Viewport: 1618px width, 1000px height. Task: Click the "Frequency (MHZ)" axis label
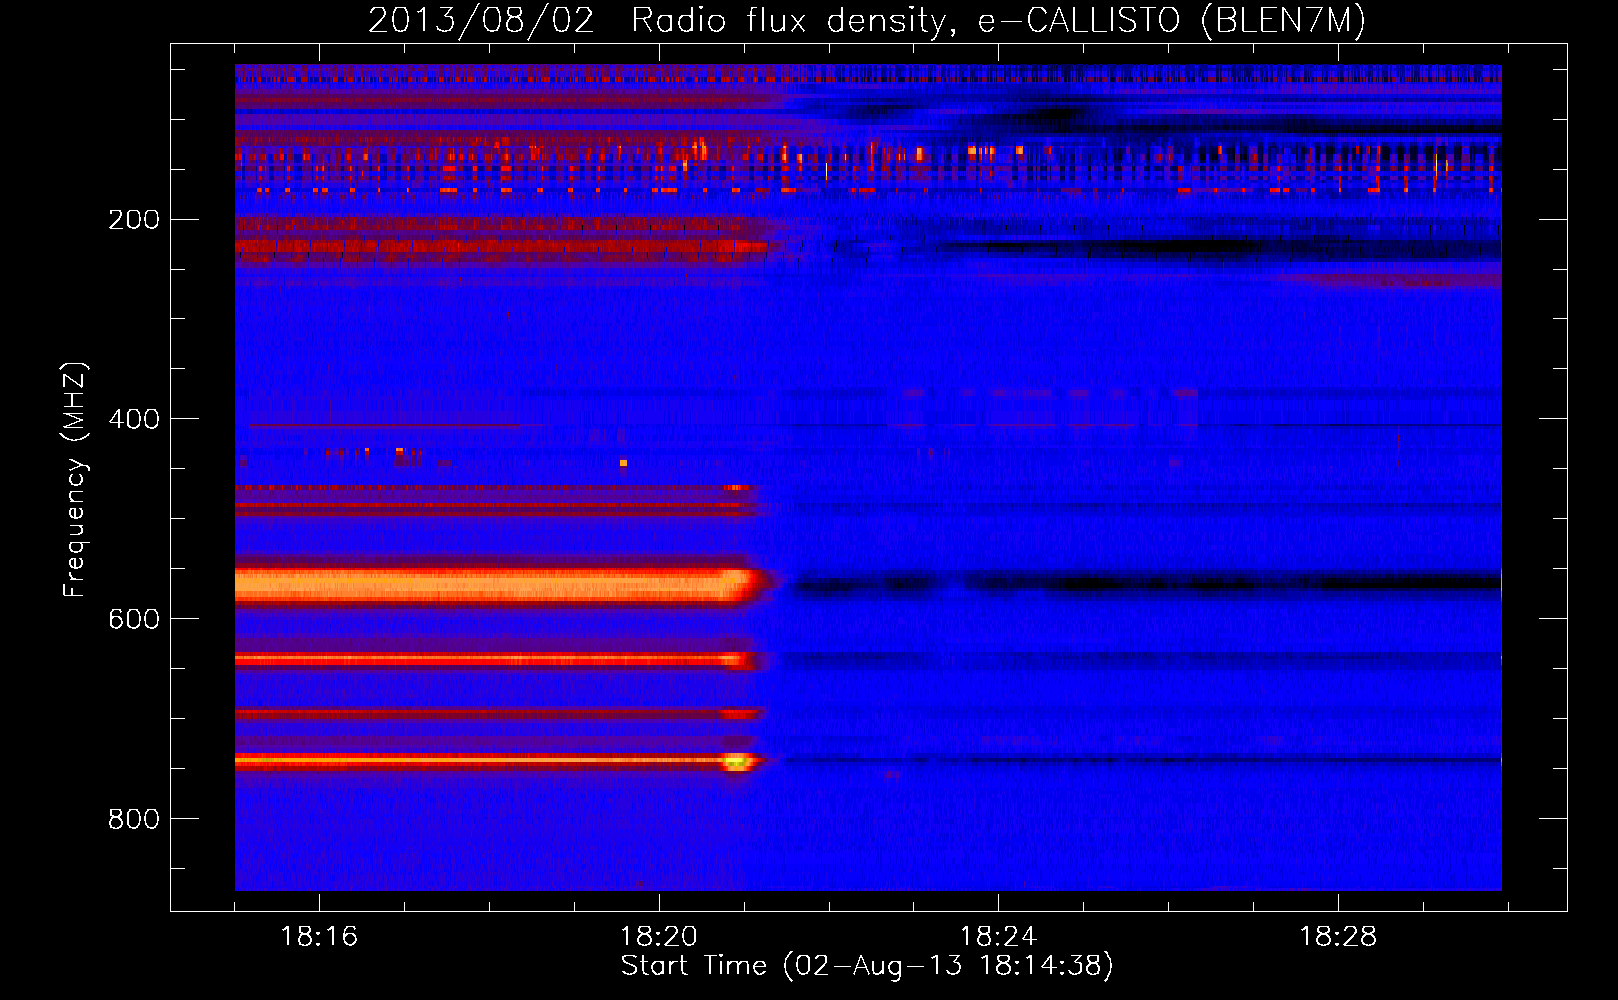tap(75, 479)
